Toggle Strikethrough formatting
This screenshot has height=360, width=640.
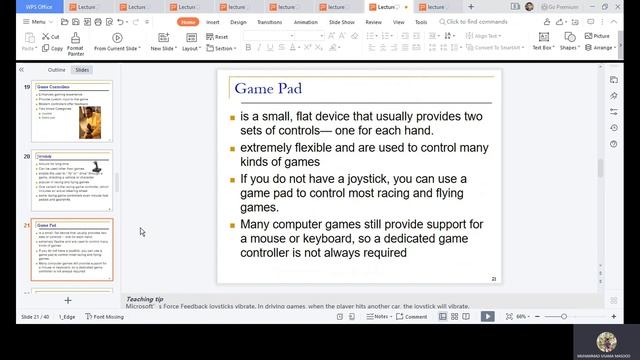coord(281,48)
